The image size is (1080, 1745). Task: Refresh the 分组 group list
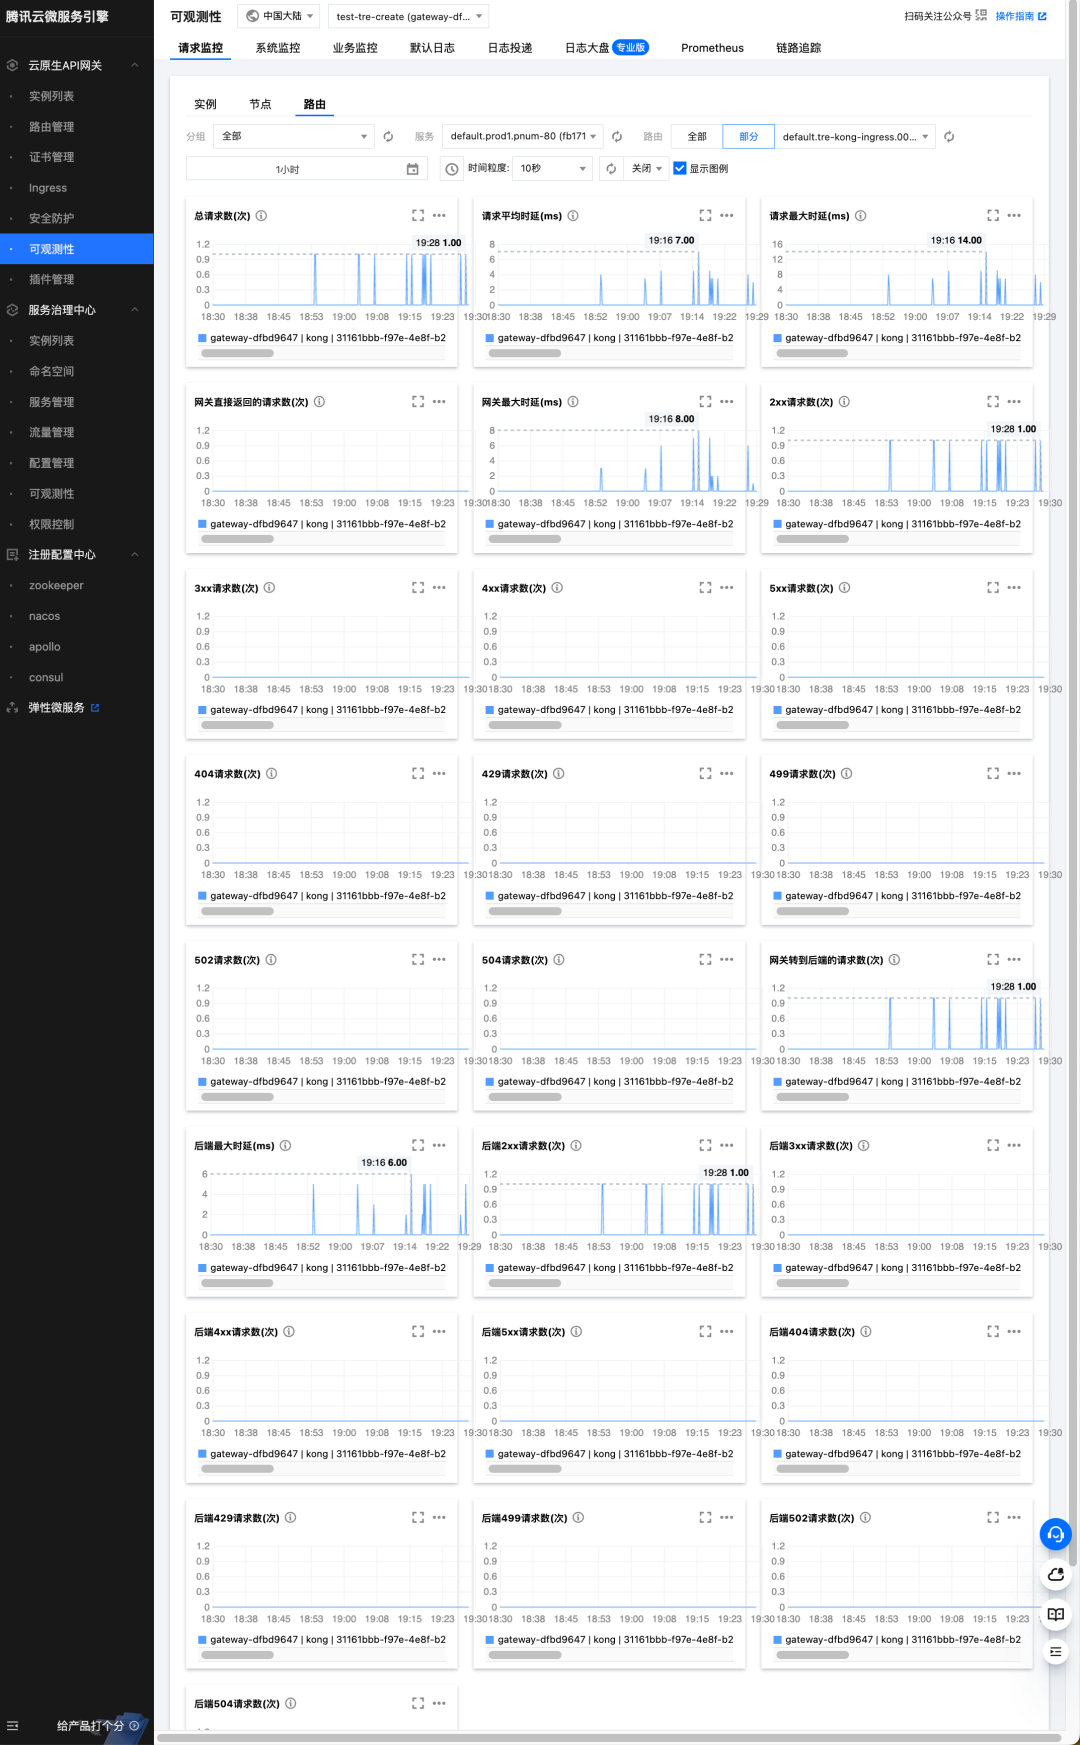click(388, 137)
